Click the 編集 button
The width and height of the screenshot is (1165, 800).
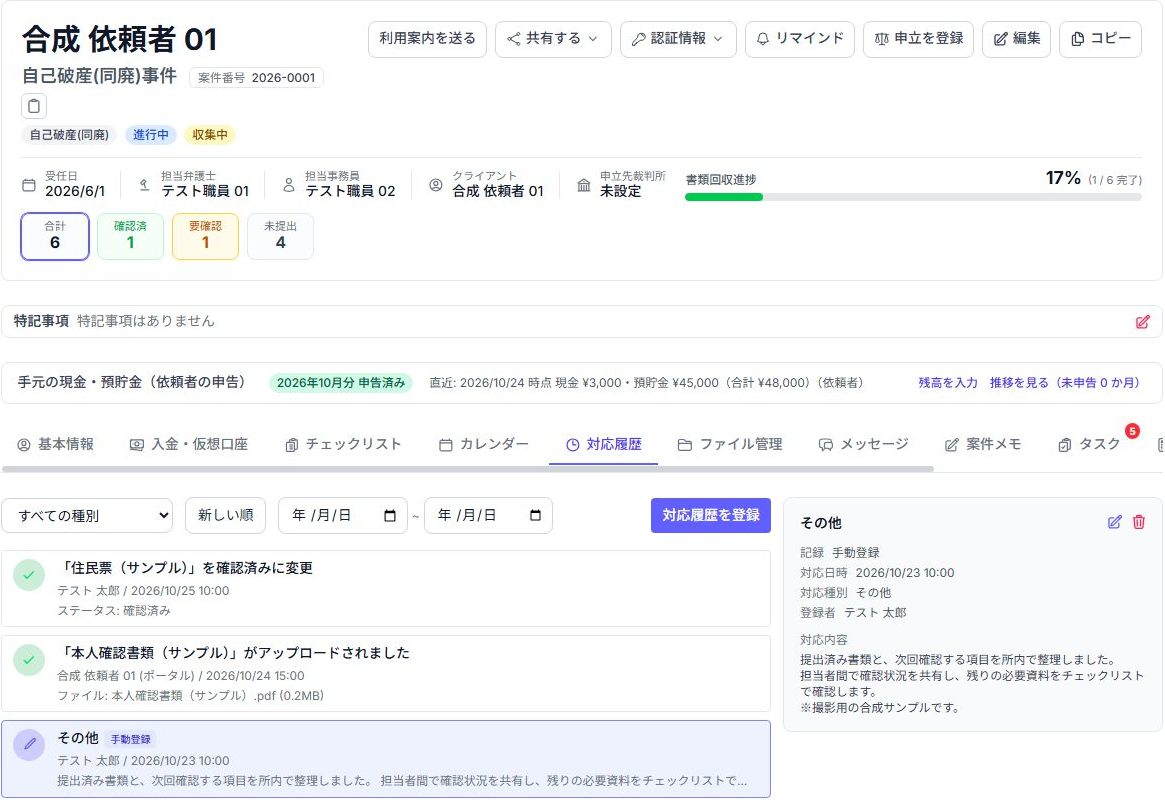coord(1016,39)
